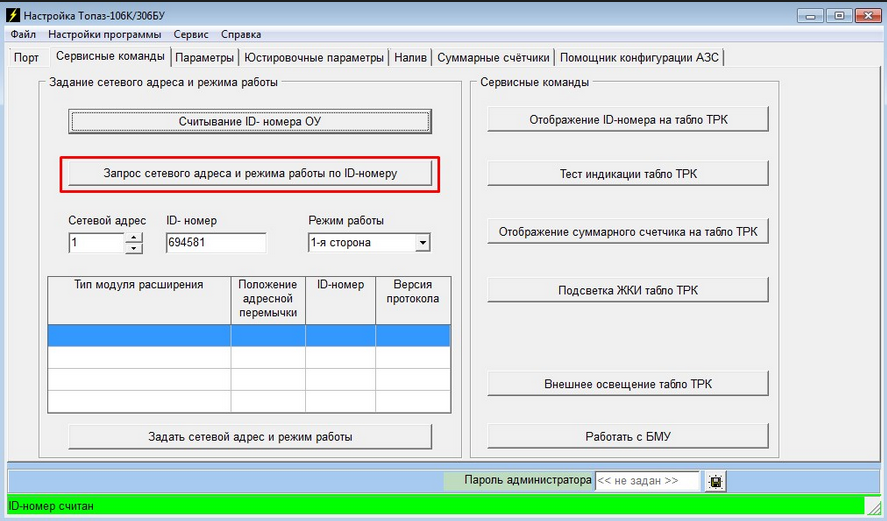Go to the Налив tab

410,58
